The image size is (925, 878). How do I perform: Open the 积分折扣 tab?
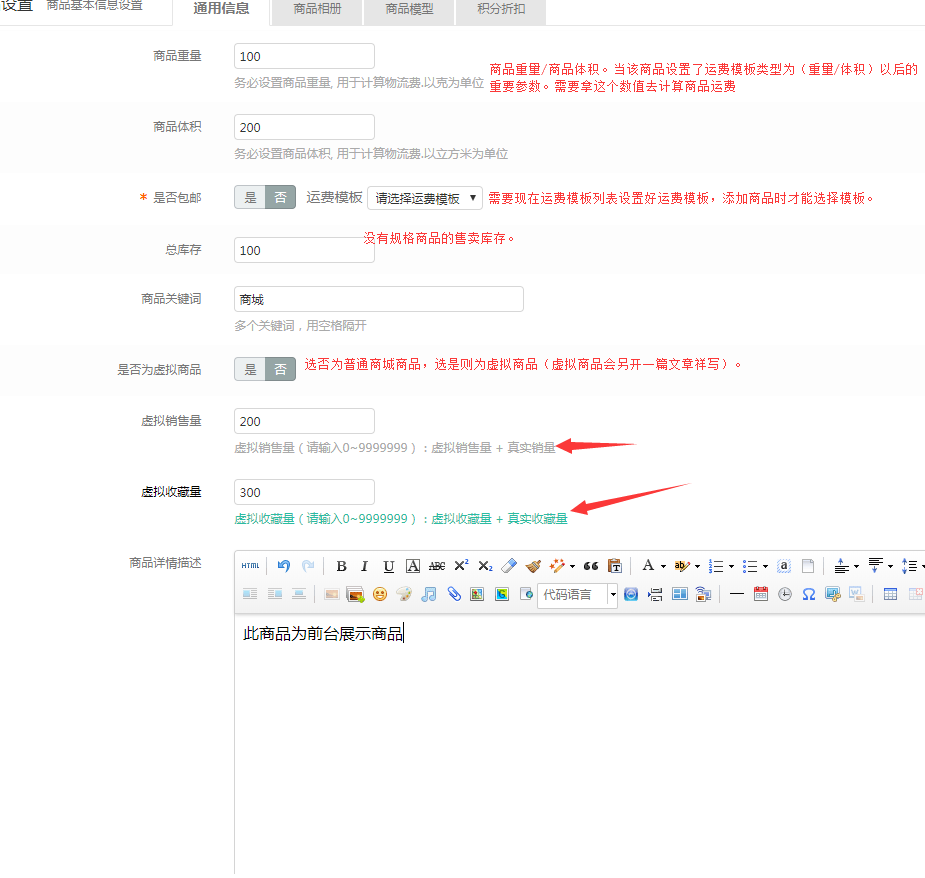502,12
